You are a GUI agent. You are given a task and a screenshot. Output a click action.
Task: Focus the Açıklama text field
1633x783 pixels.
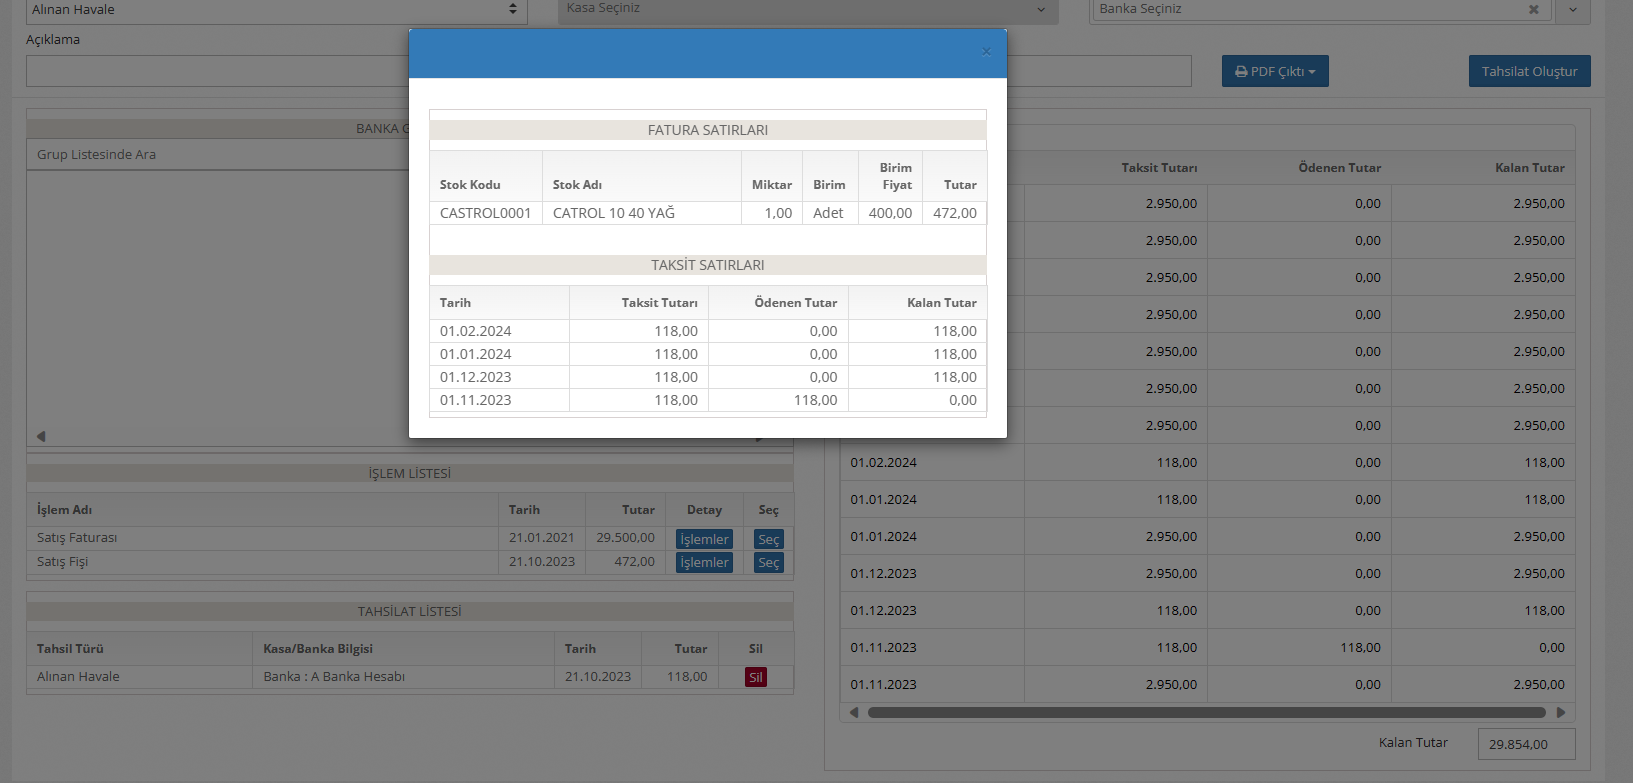(217, 71)
